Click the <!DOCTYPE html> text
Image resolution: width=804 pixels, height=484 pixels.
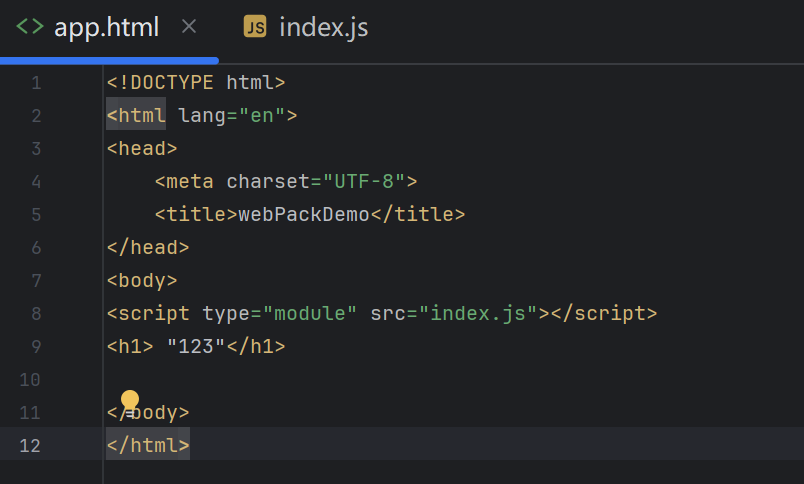click(196, 83)
